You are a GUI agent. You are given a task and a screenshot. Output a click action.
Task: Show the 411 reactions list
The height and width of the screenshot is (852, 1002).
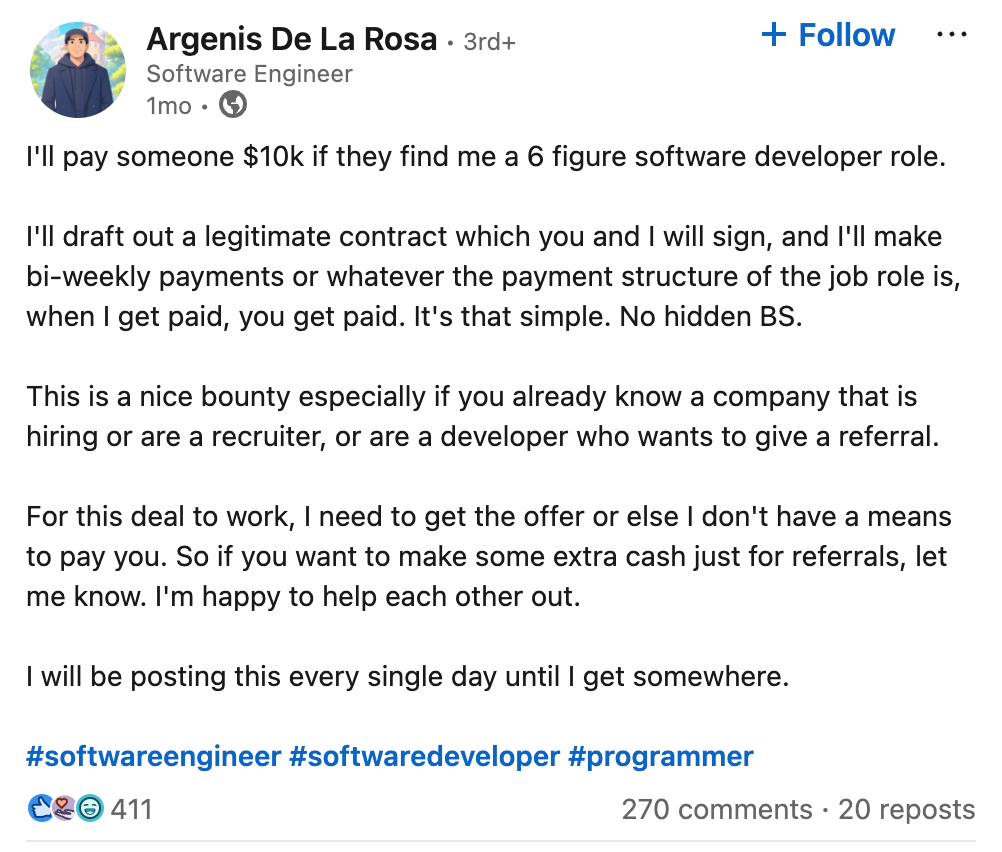point(131,809)
